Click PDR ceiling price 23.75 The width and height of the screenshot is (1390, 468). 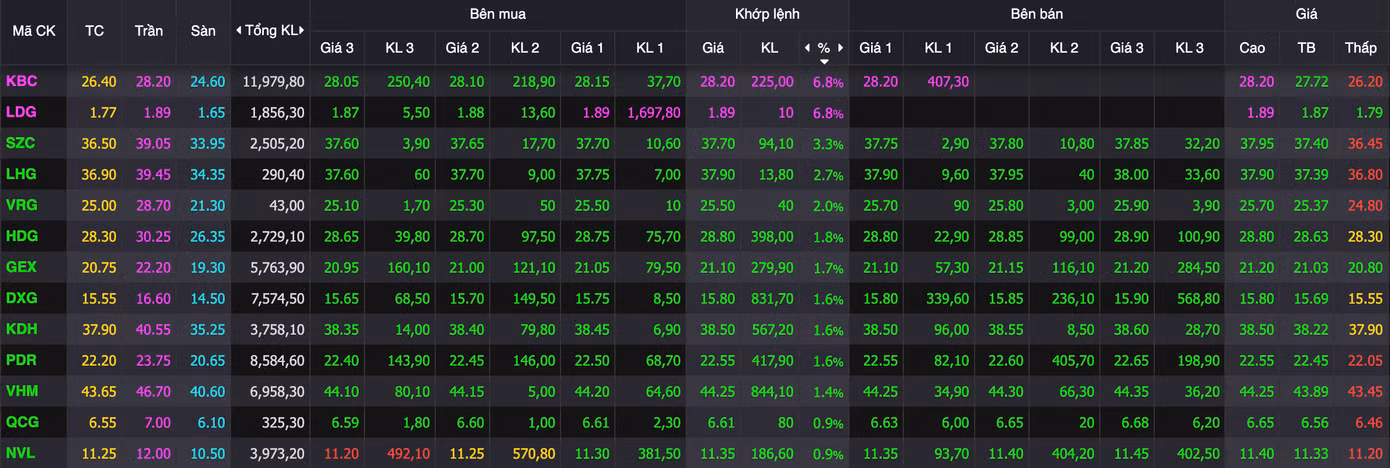click(x=153, y=361)
